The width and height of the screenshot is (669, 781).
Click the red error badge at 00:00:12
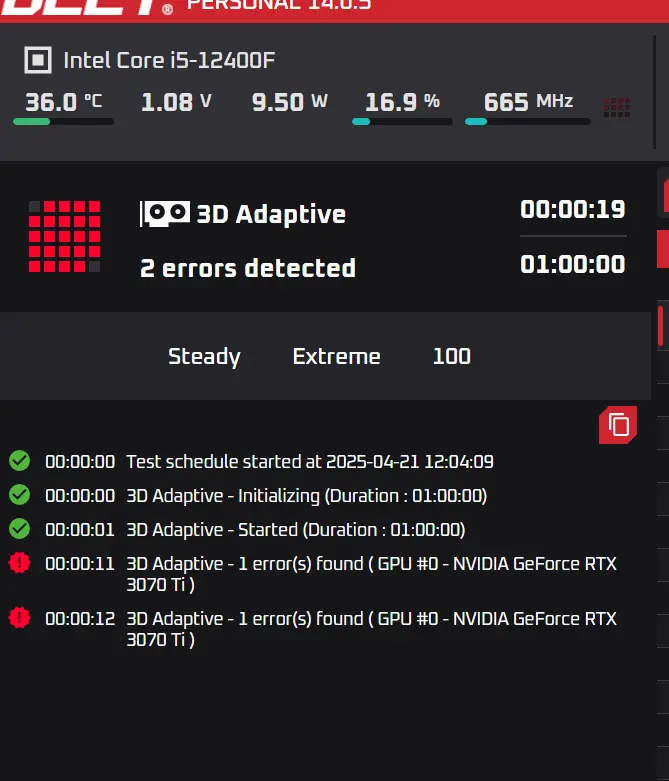coord(19,618)
